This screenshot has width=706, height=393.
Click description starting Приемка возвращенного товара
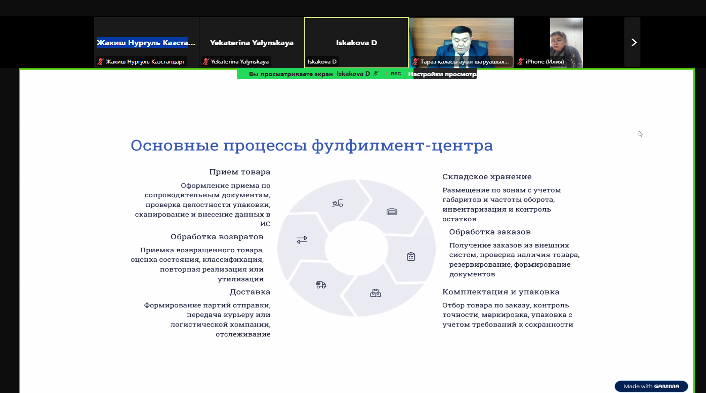197,264
